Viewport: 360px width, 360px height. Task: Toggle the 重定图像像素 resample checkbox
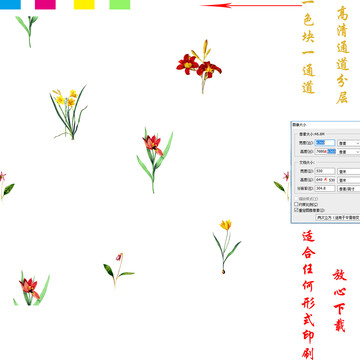[296, 210]
